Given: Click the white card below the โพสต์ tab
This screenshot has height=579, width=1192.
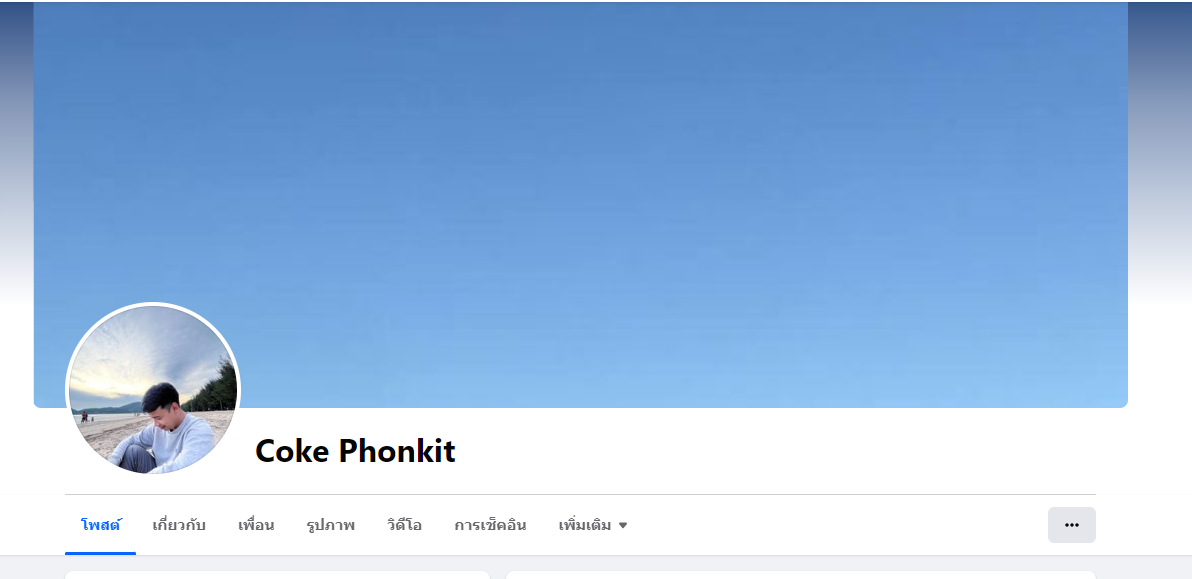Looking at the screenshot, I should (277, 575).
